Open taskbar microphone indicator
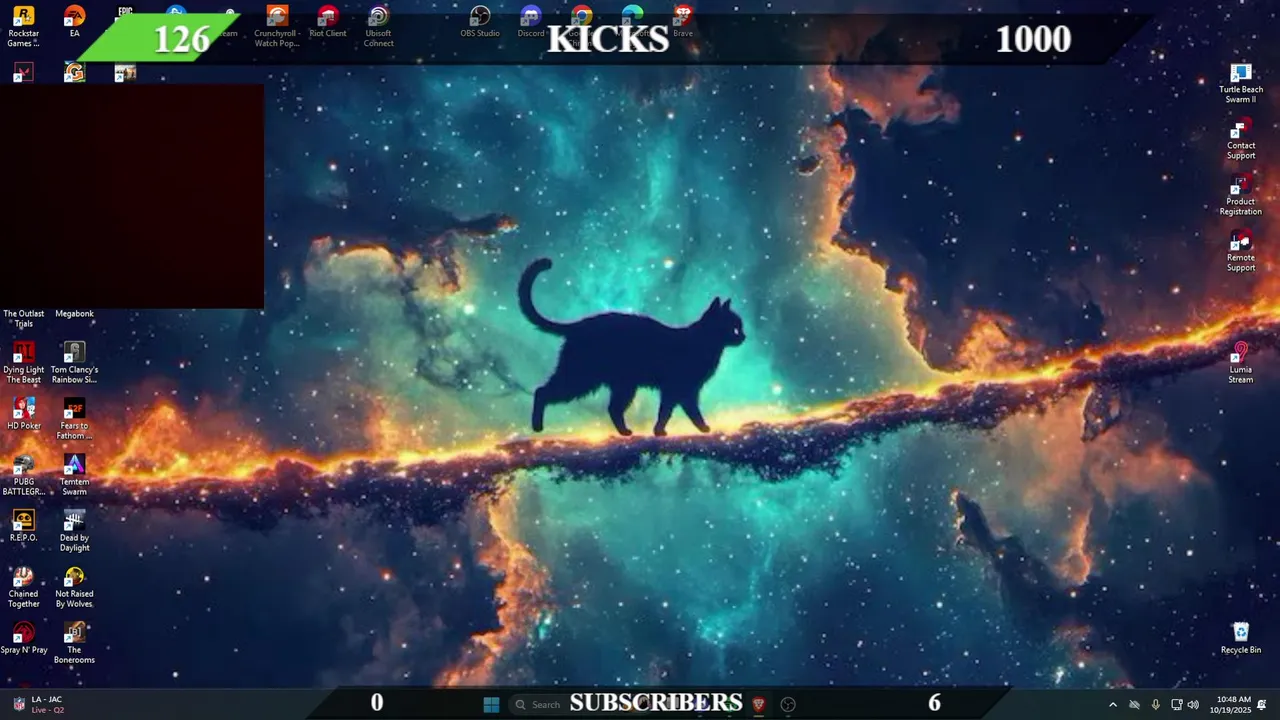 1156,705
